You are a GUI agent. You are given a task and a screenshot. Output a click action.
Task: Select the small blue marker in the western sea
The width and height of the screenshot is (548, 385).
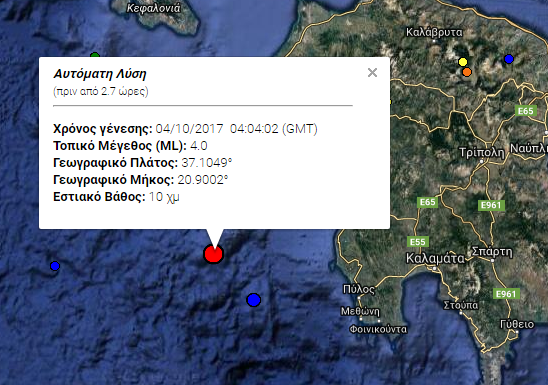coord(55,266)
